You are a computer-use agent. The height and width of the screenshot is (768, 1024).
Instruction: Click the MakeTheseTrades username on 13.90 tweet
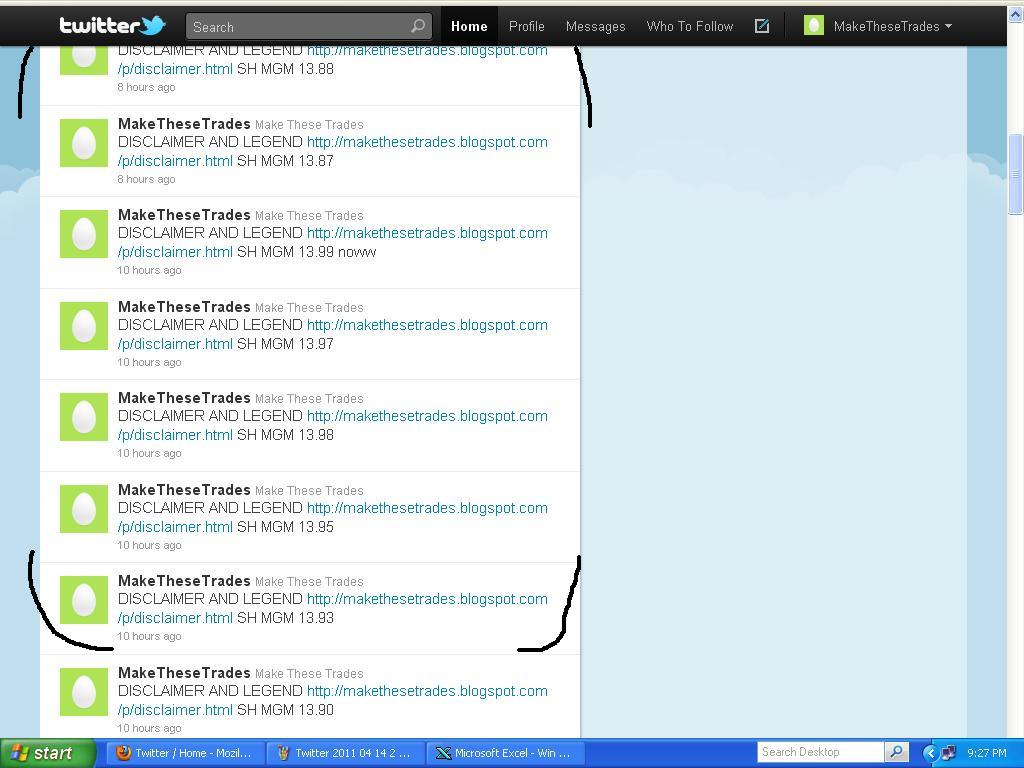point(184,673)
